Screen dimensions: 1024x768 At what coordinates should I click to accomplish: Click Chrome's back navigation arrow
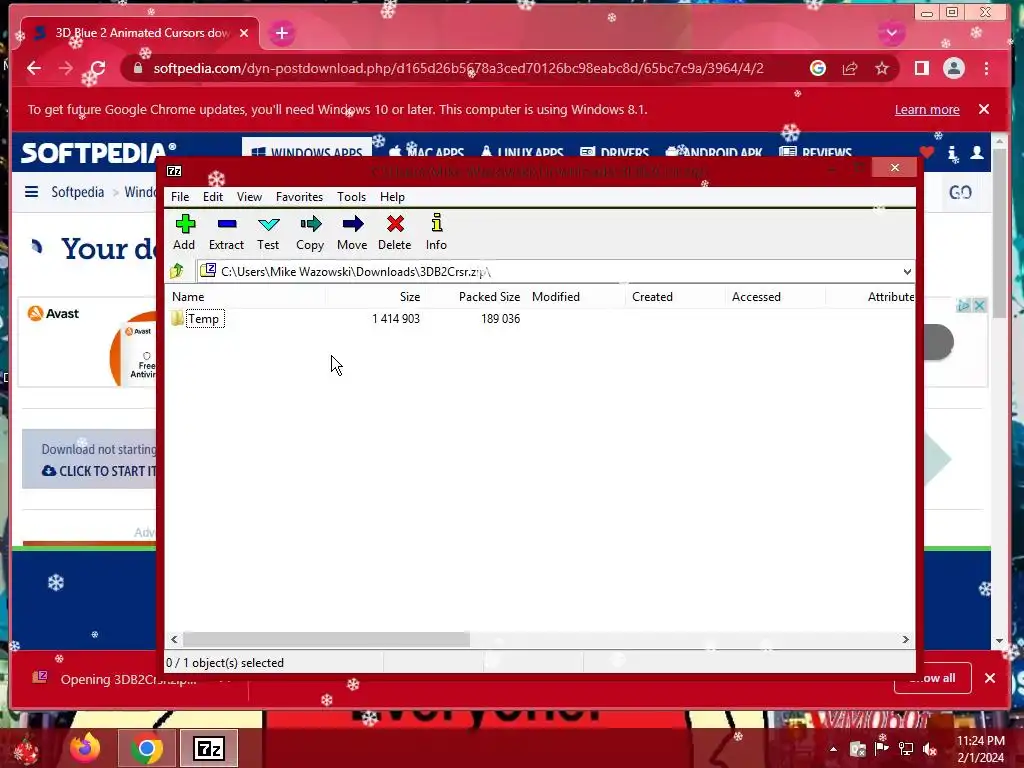(x=34, y=68)
